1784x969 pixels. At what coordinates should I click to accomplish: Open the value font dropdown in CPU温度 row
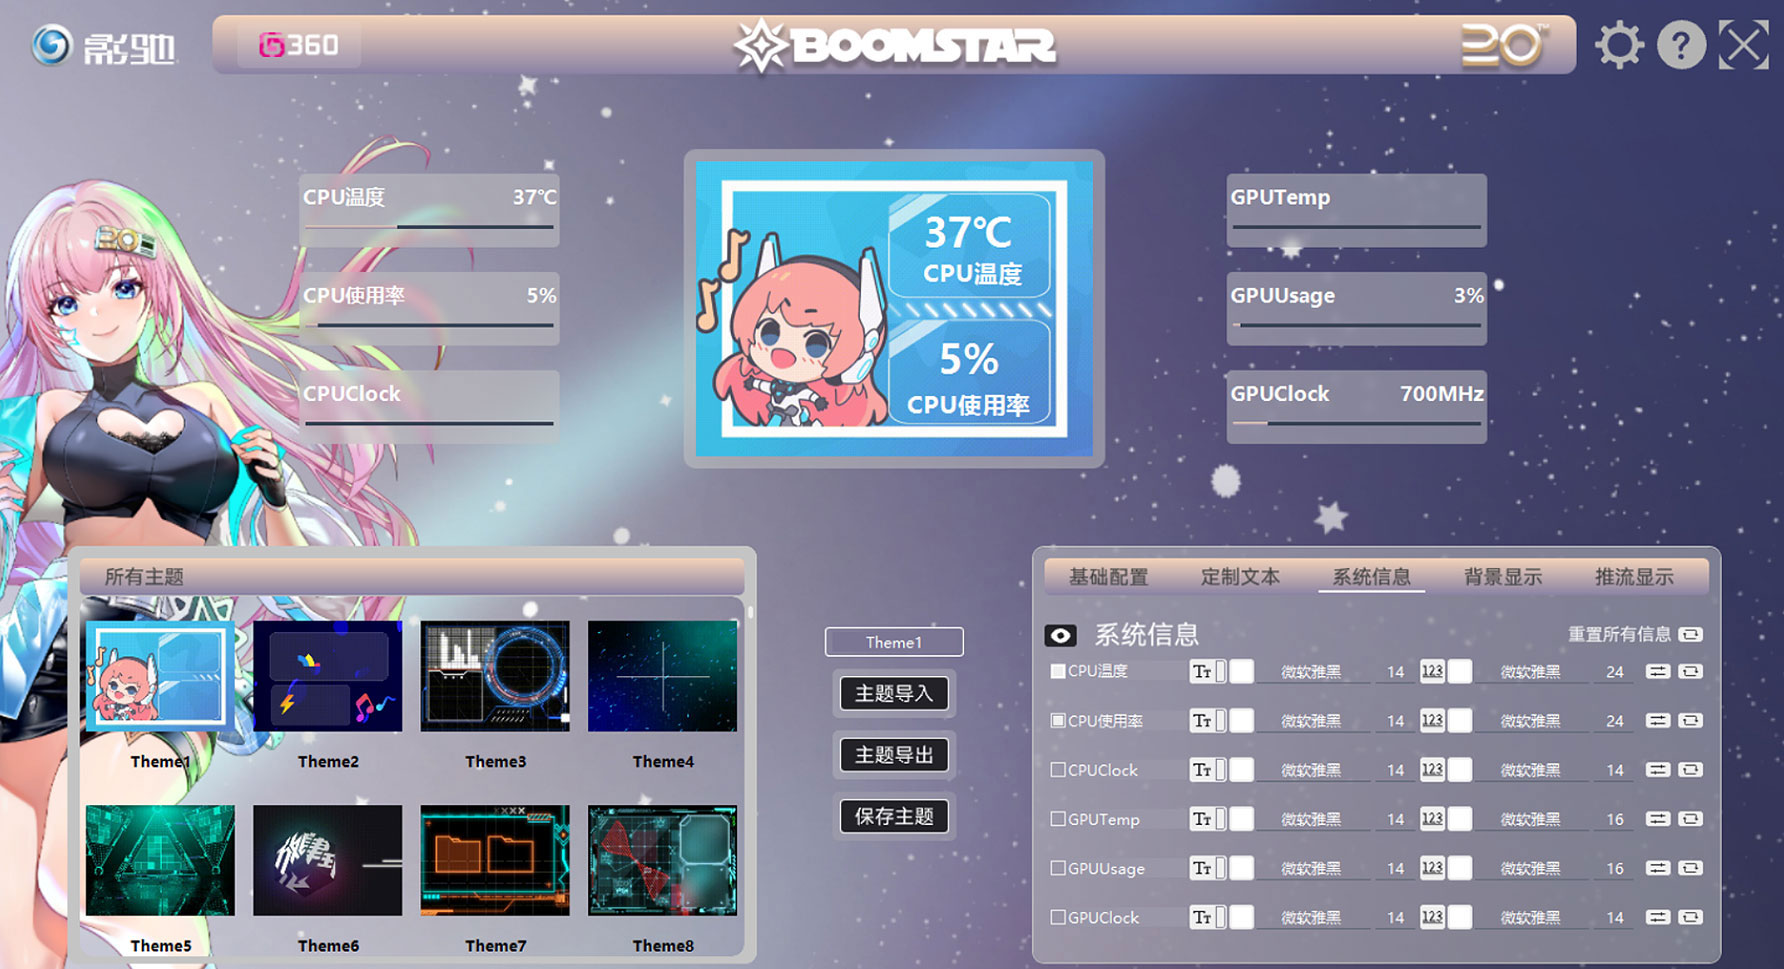(1530, 672)
